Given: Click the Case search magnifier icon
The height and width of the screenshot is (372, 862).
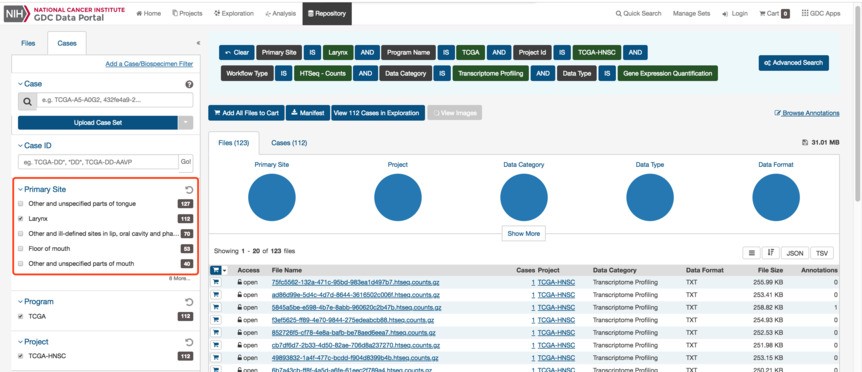Looking at the screenshot, I should [27, 101].
